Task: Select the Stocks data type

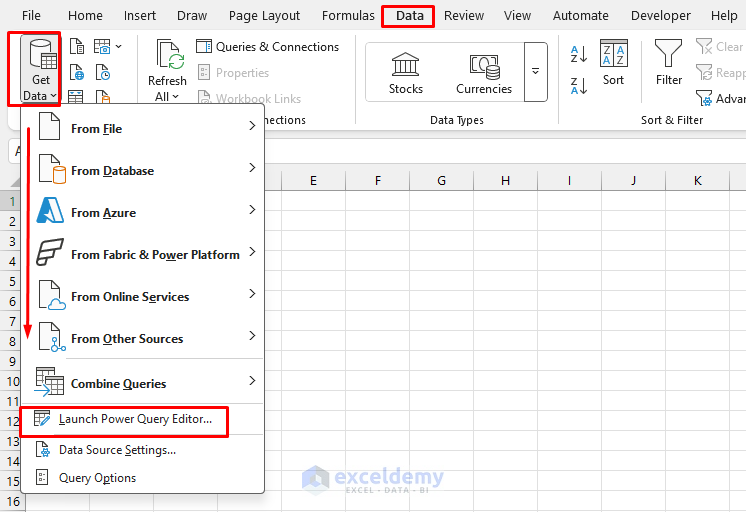Action: click(405, 73)
